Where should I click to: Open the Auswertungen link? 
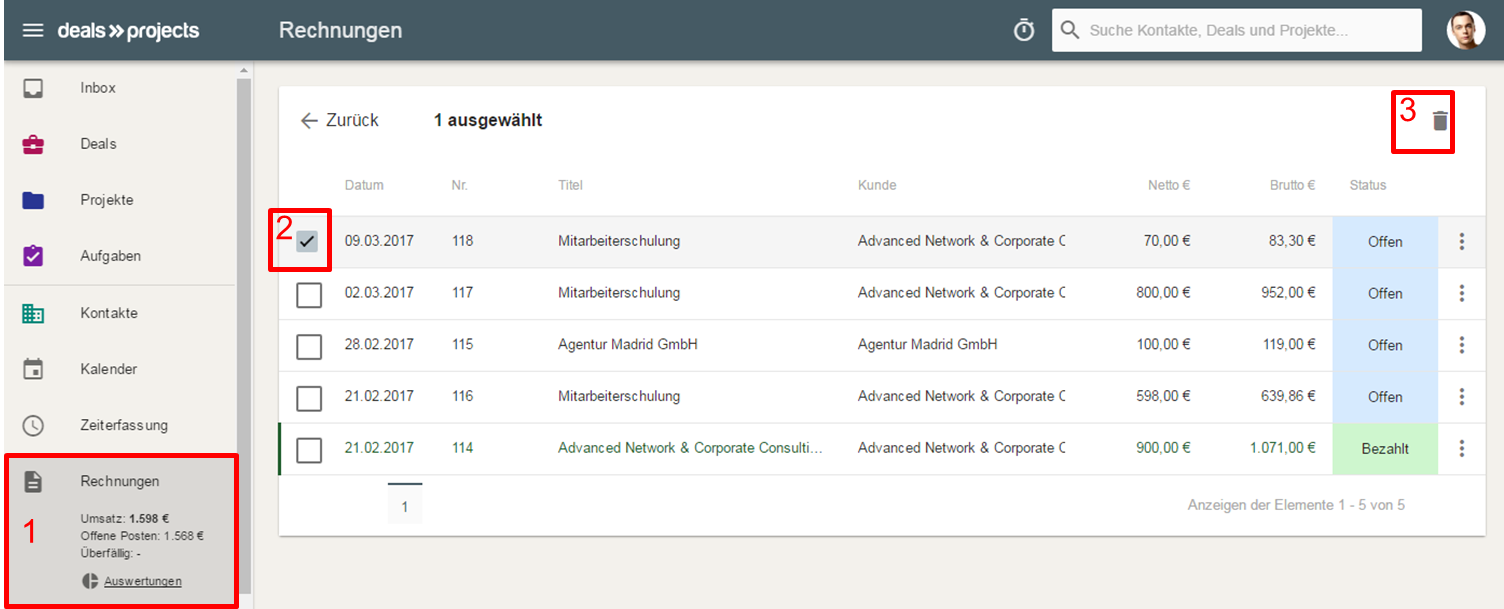(x=143, y=581)
